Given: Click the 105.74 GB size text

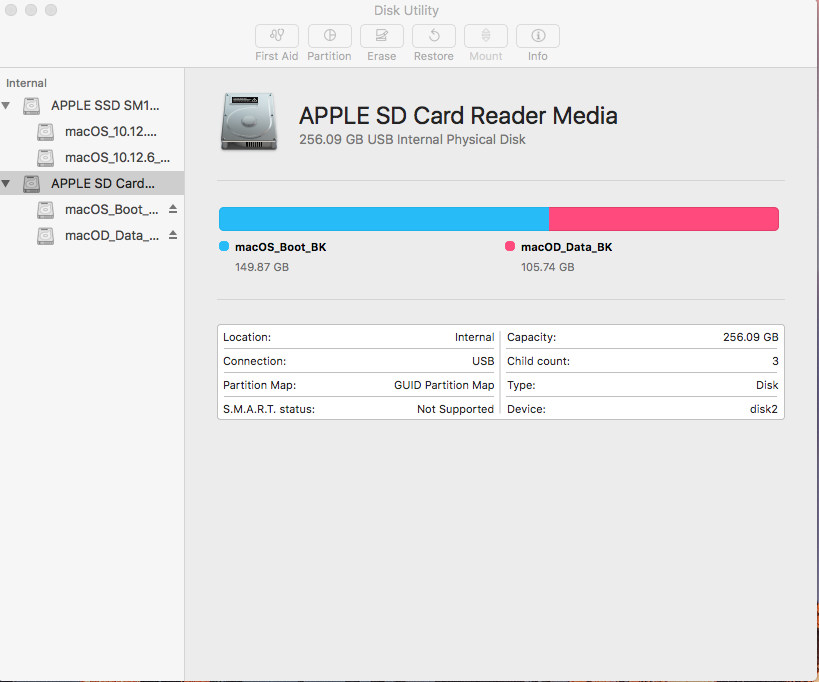Looking at the screenshot, I should tap(547, 267).
